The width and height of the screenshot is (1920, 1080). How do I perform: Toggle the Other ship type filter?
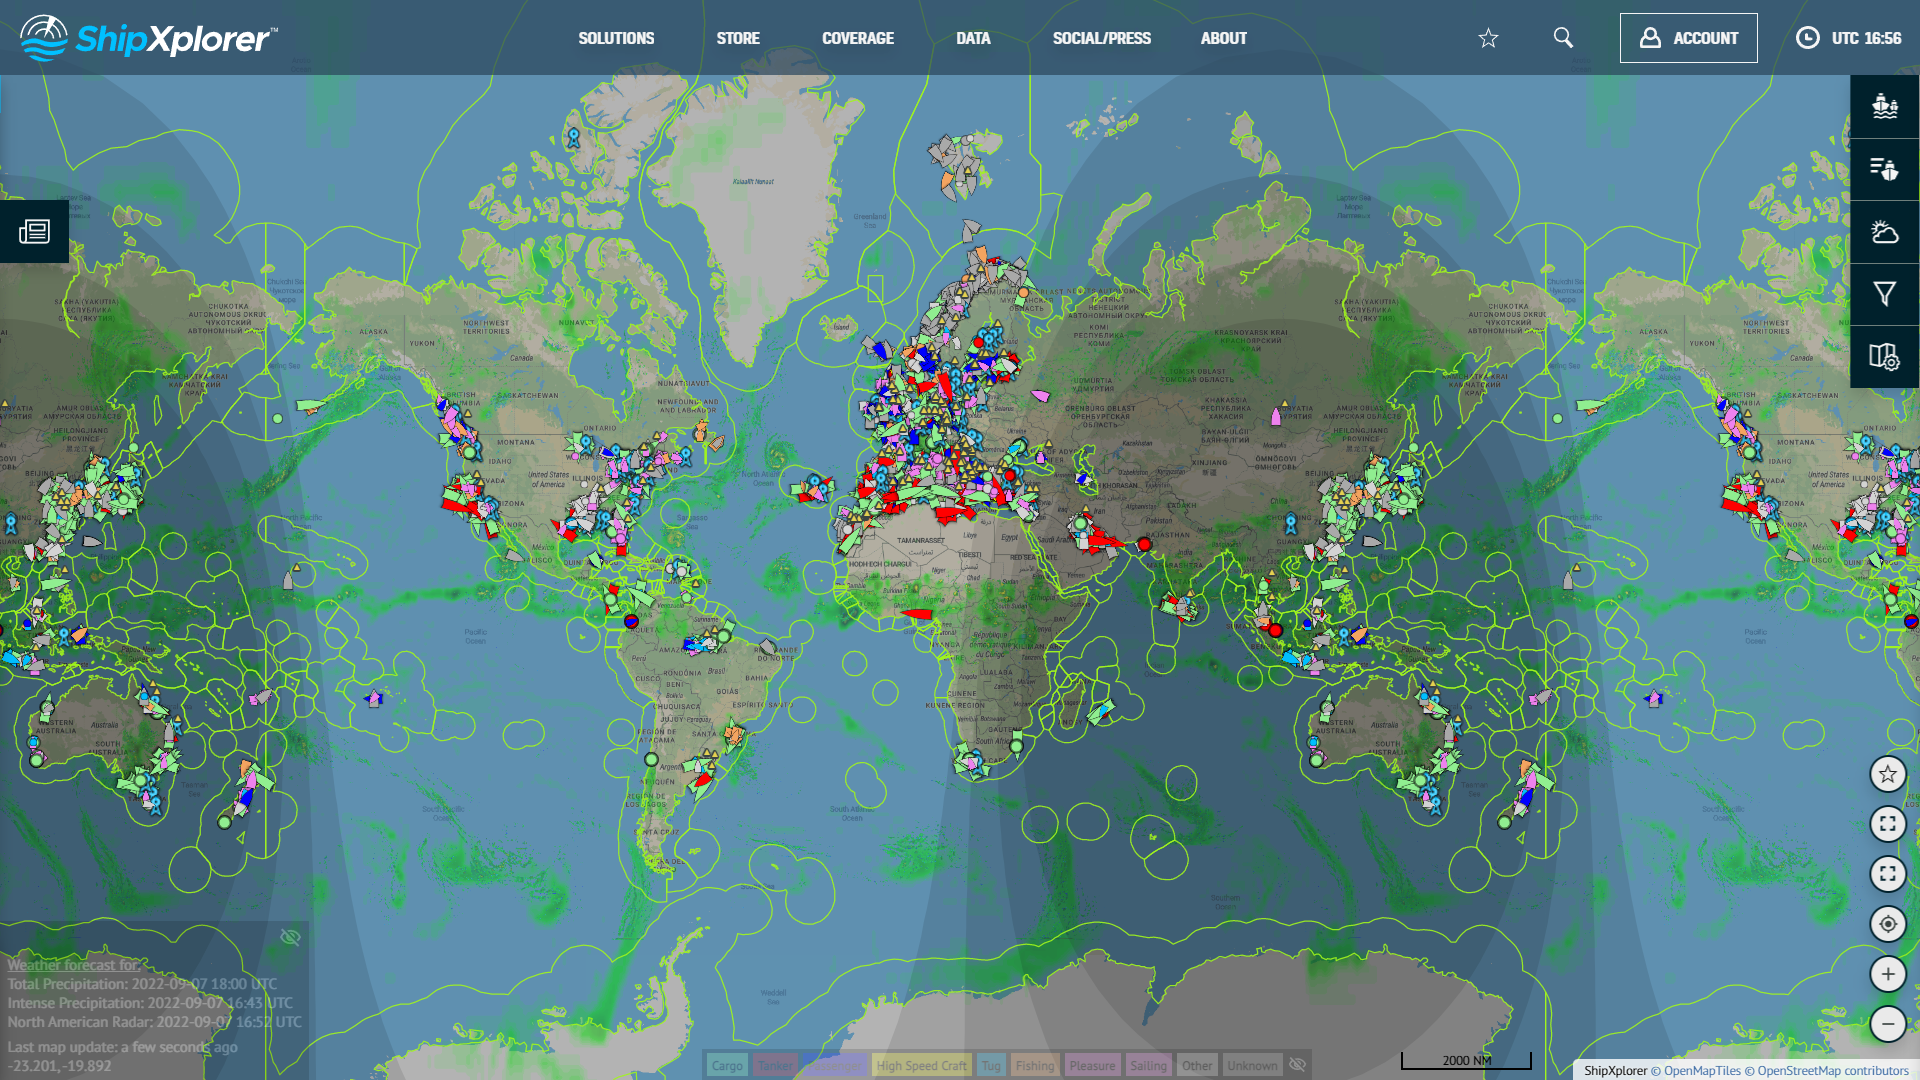tap(1197, 1065)
